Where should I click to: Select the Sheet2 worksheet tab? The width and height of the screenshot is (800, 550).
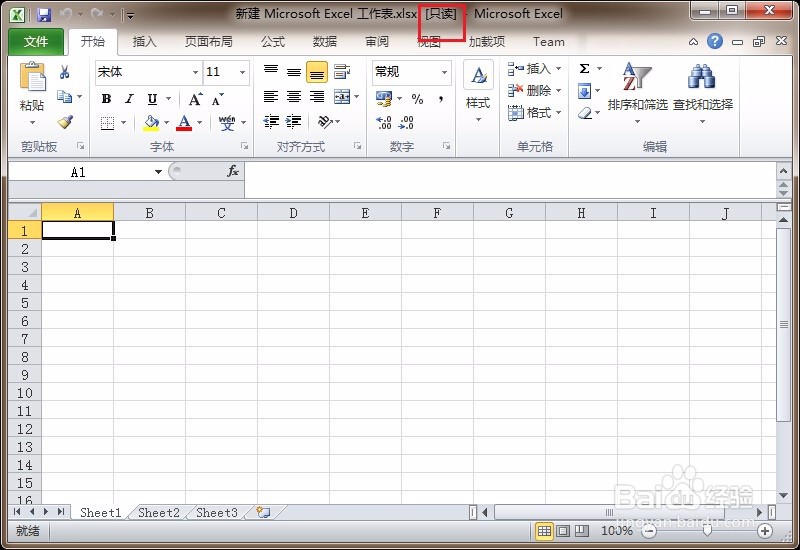(159, 512)
